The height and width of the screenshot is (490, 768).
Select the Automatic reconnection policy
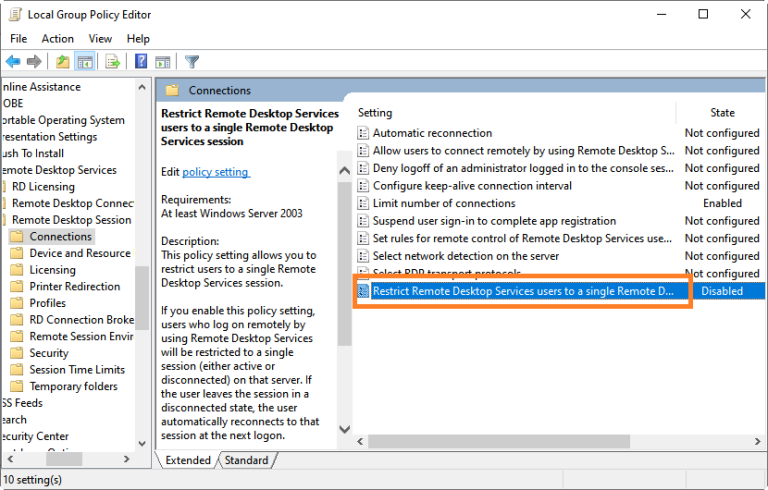432,133
